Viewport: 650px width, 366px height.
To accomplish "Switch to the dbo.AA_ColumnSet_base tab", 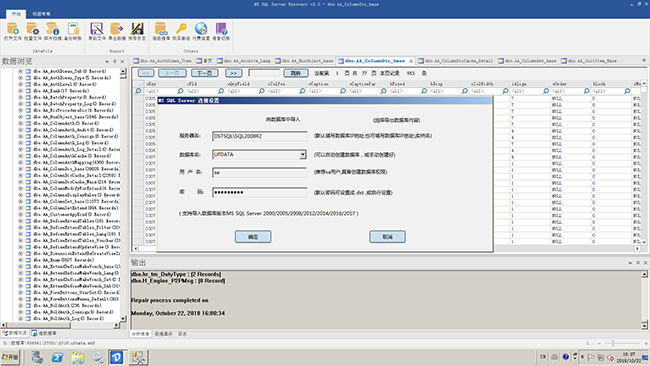I will click(527, 61).
